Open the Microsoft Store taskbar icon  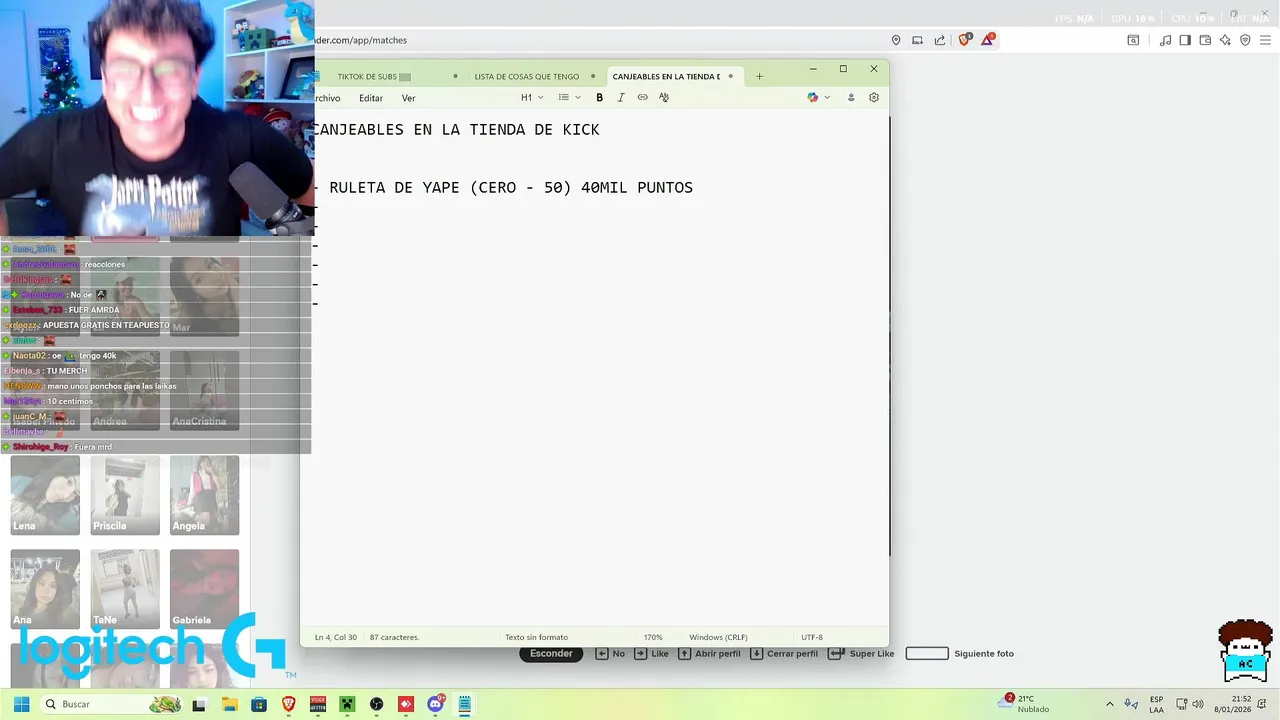point(259,704)
